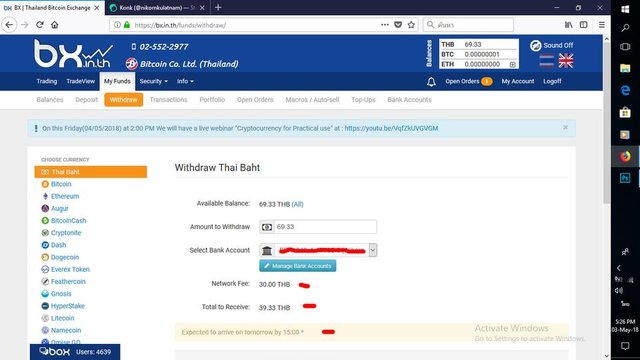Switch to Balances sub-tab
The width and height of the screenshot is (640, 360).
50,100
